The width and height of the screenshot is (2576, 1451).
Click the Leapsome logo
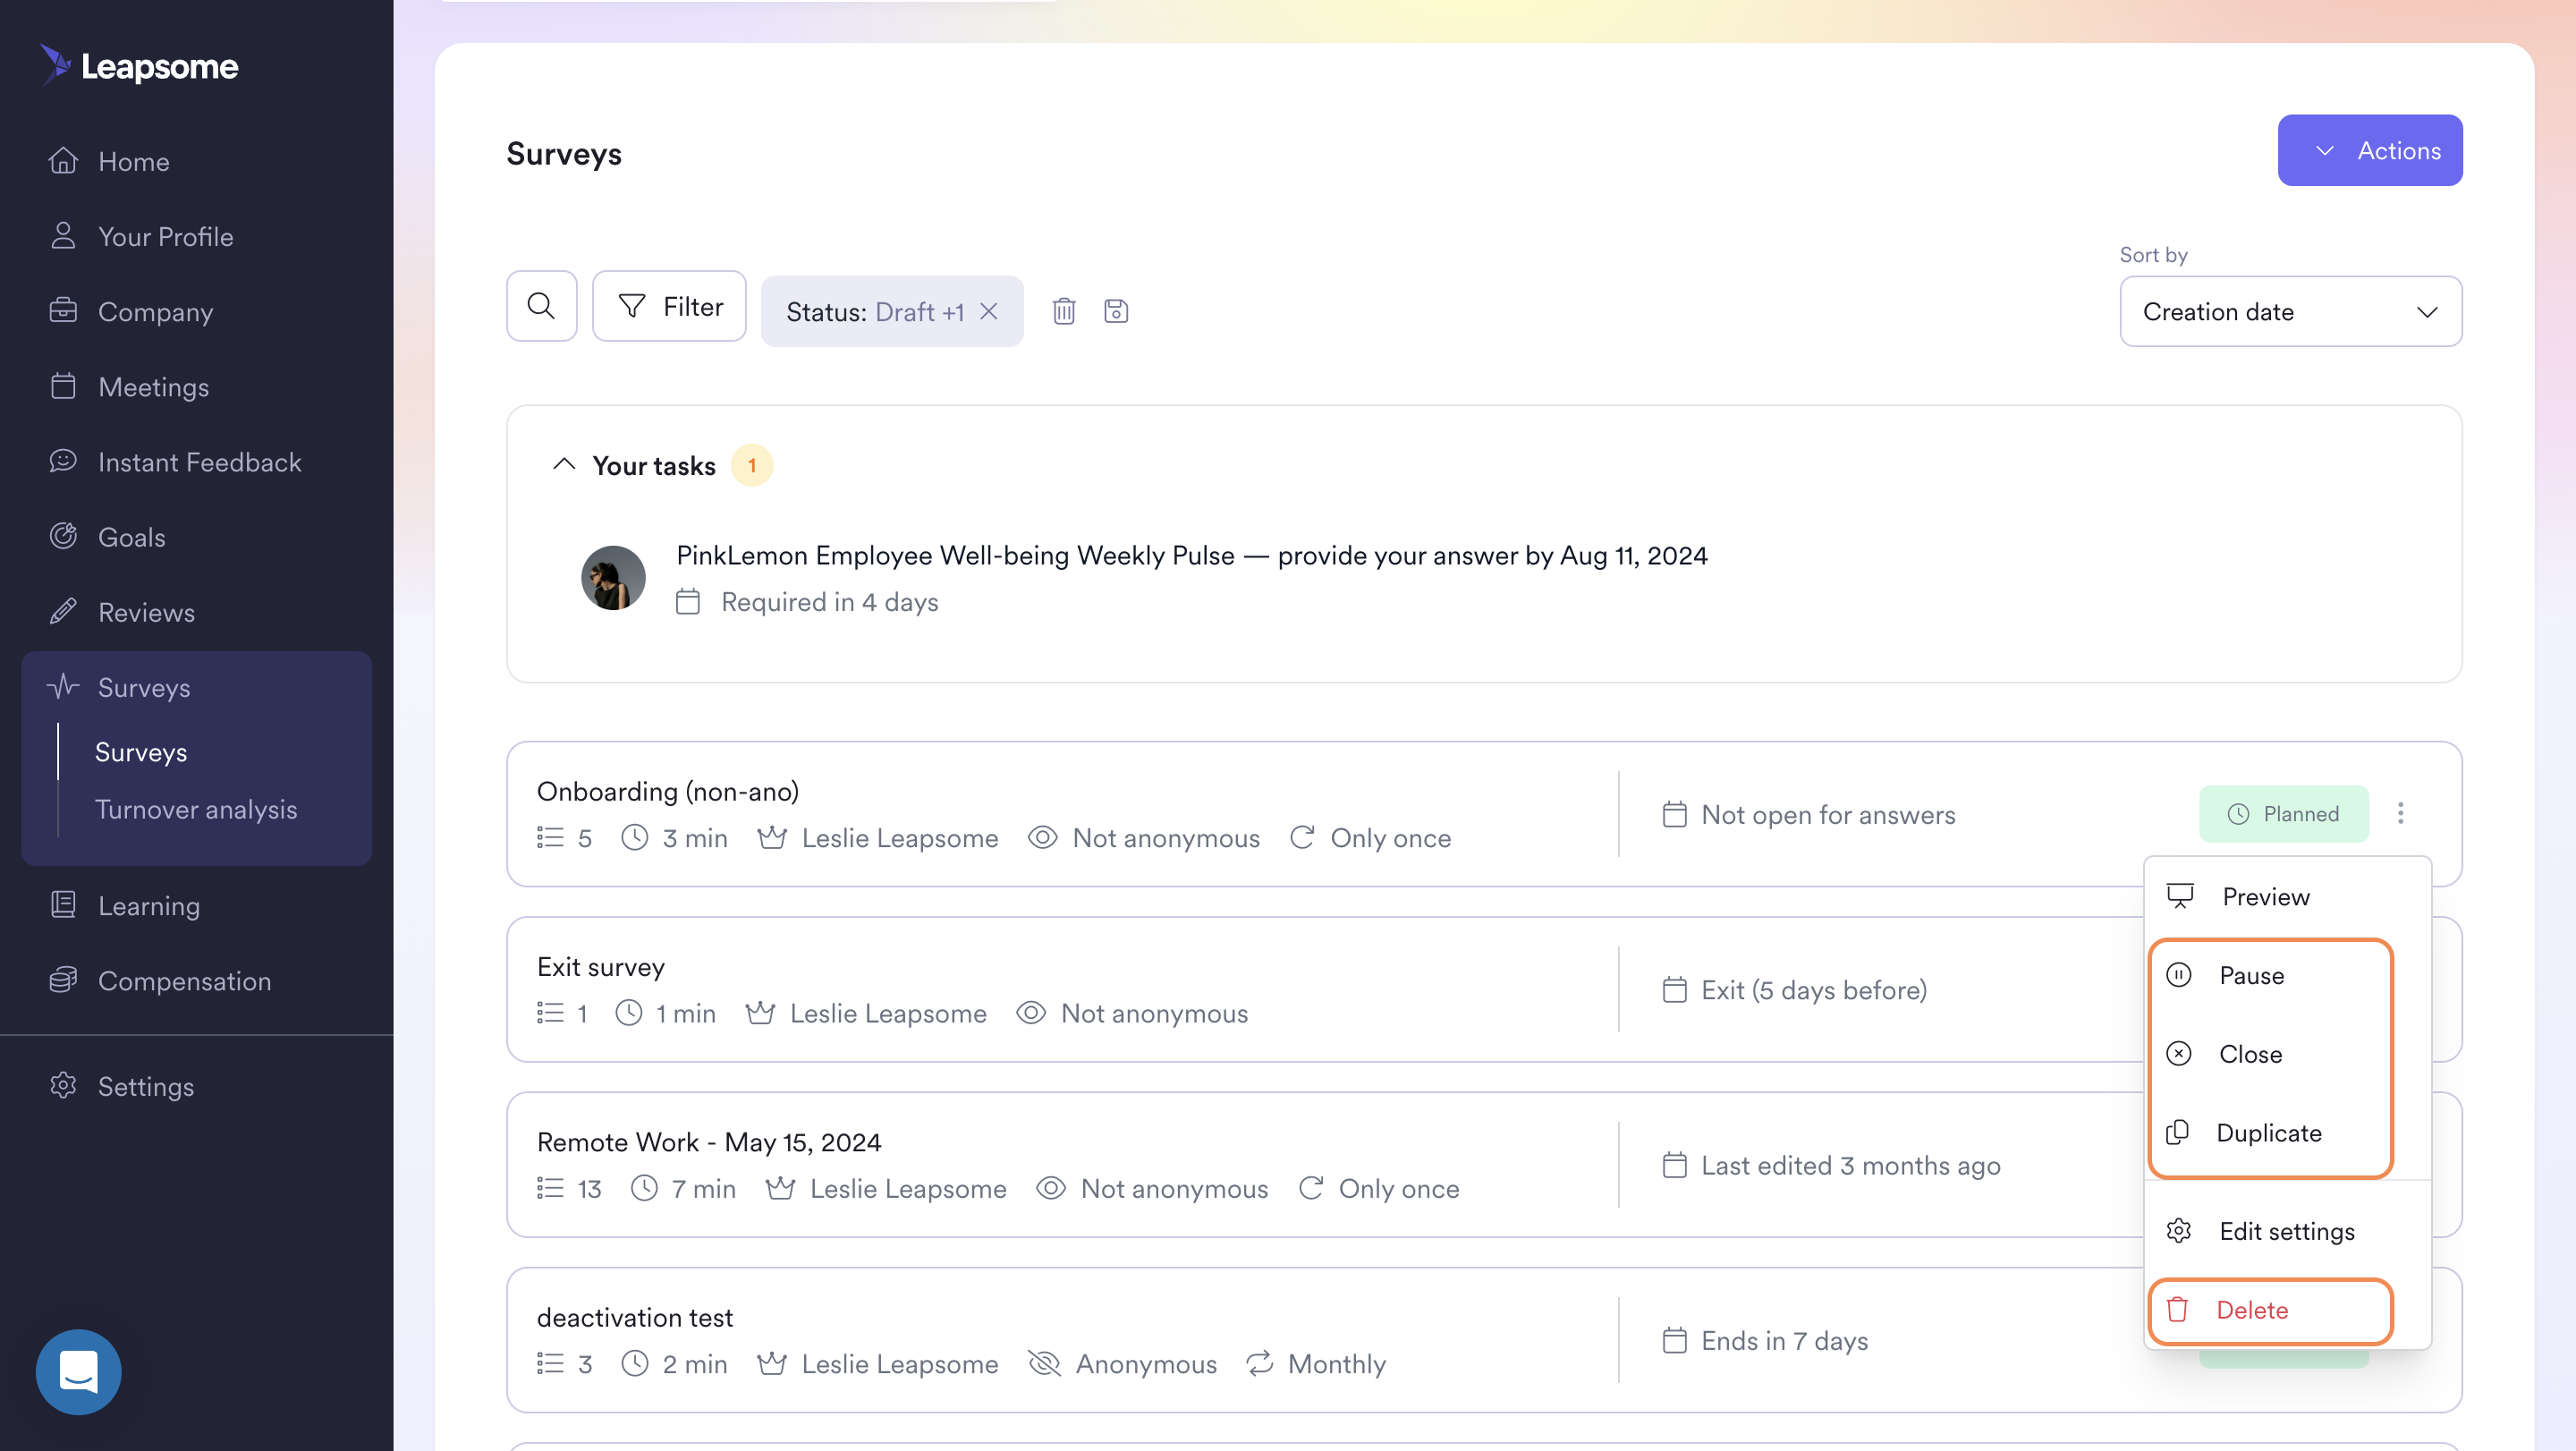[139, 66]
